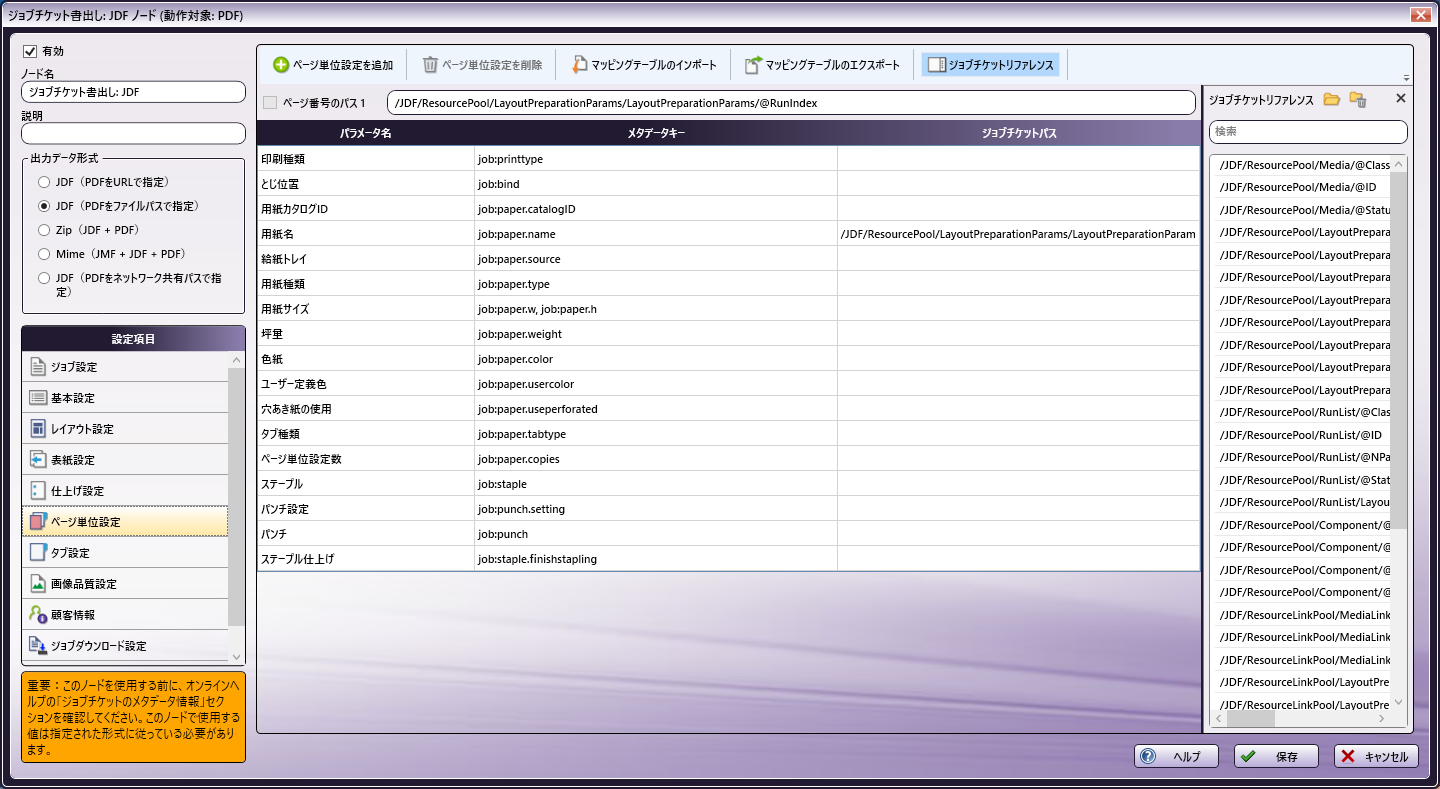The height and width of the screenshot is (789, 1440).
Task: Select JDF（PDFをネットワーク共有パスで指定） radio option
Action: pyautogui.click(x=44, y=278)
